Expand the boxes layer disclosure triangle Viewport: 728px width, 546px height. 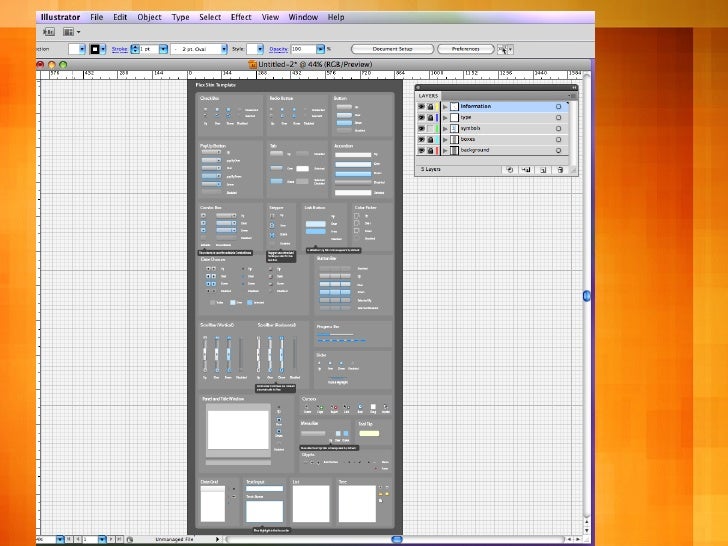pos(444,139)
